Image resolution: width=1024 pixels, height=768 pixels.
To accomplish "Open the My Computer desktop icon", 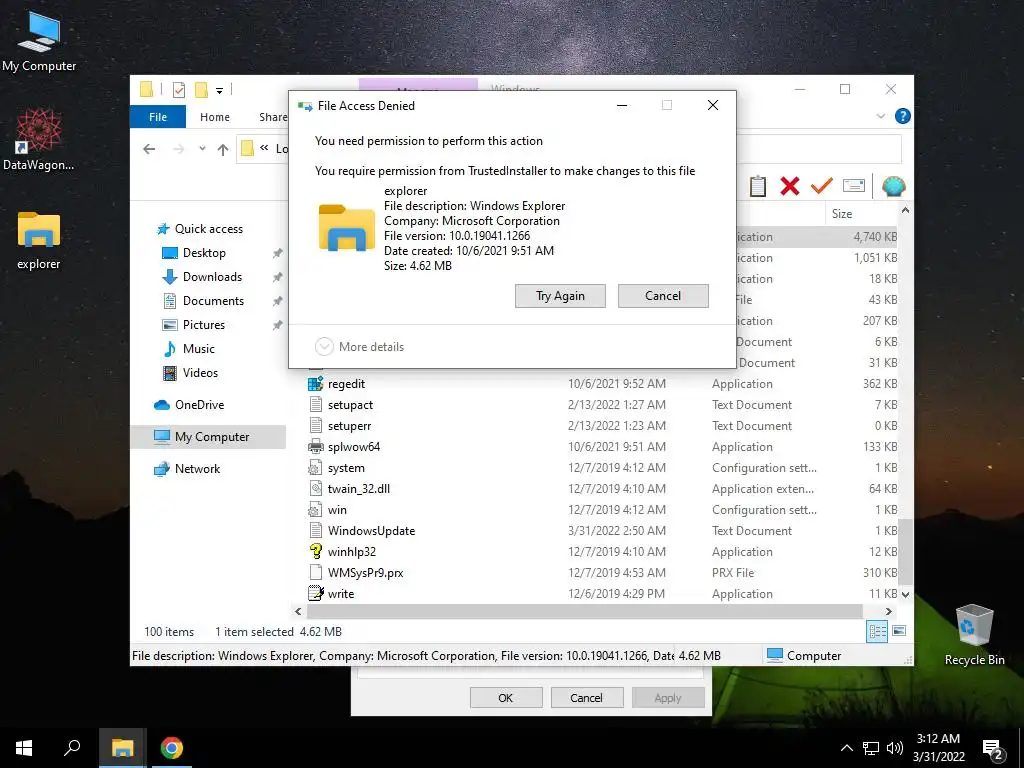I will click(x=39, y=42).
